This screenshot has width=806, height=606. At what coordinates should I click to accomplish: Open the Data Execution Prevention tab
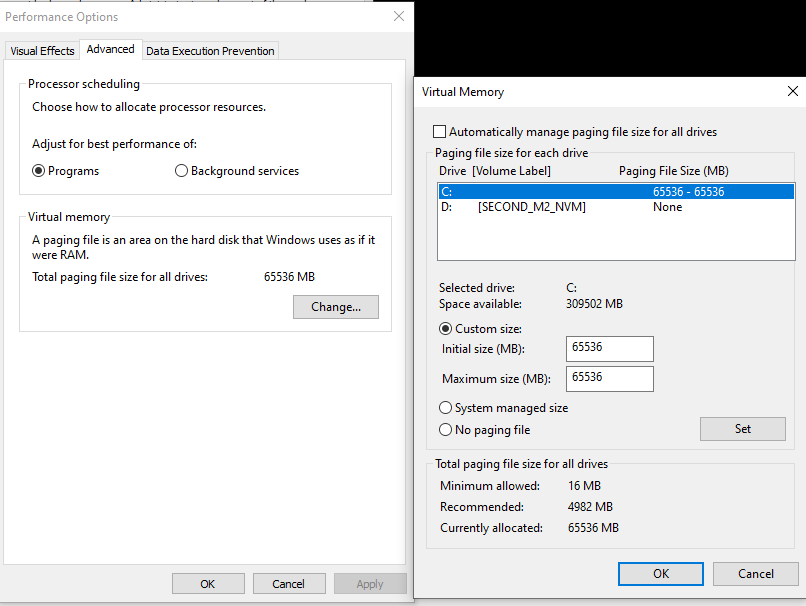click(x=210, y=51)
